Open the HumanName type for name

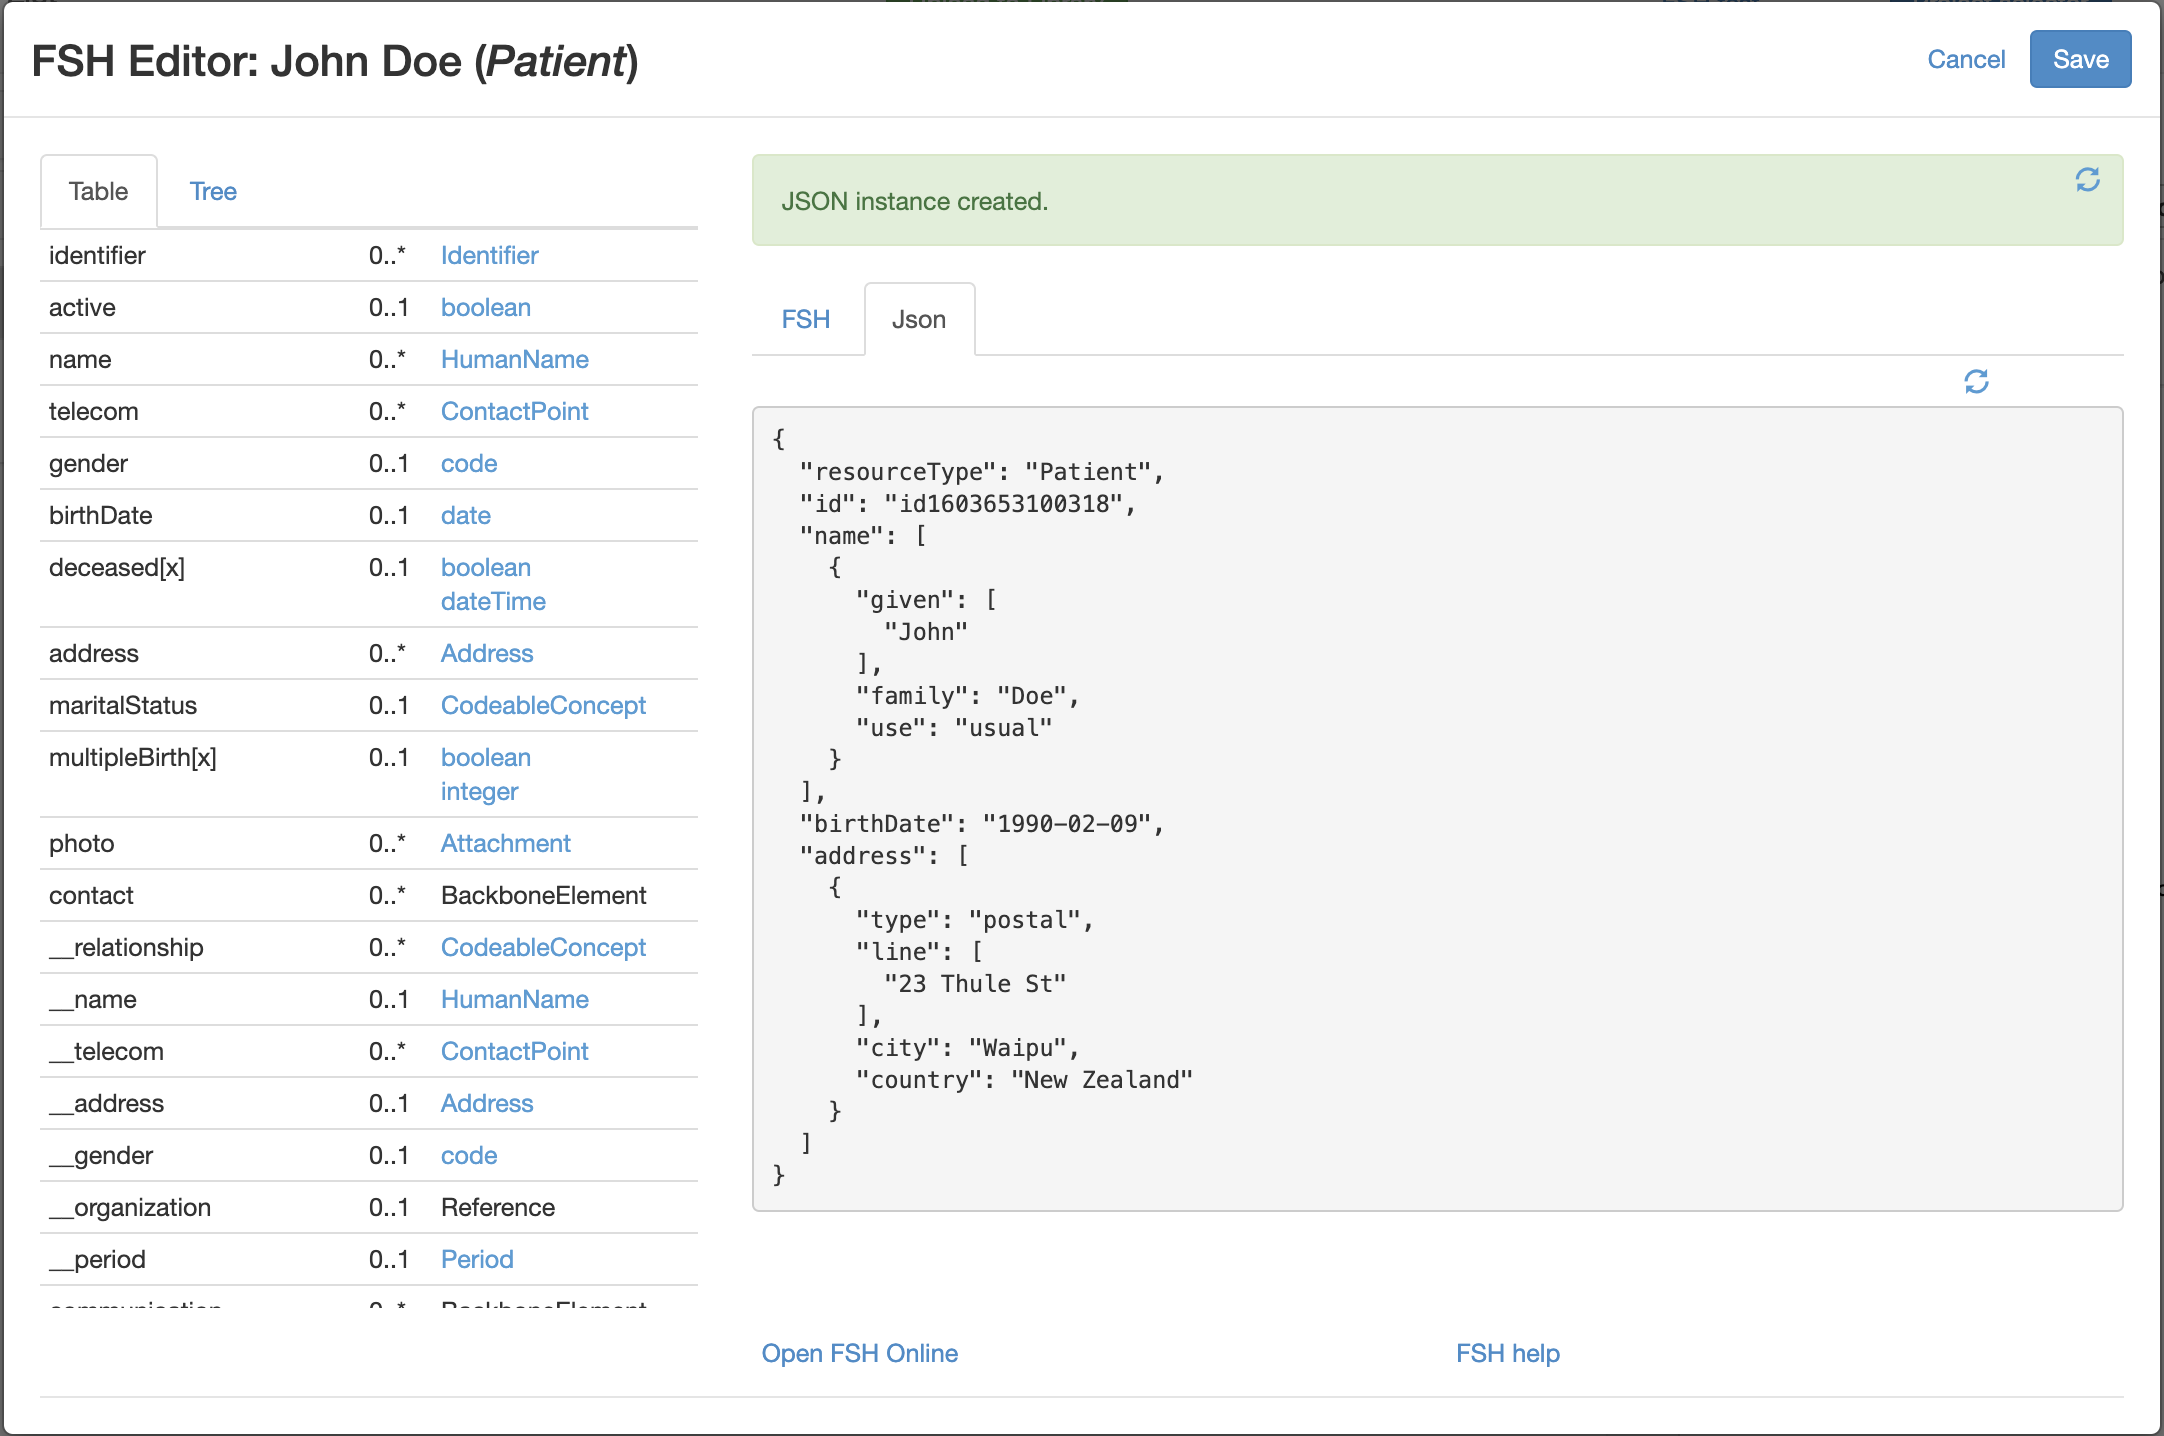[x=514, y=359]
